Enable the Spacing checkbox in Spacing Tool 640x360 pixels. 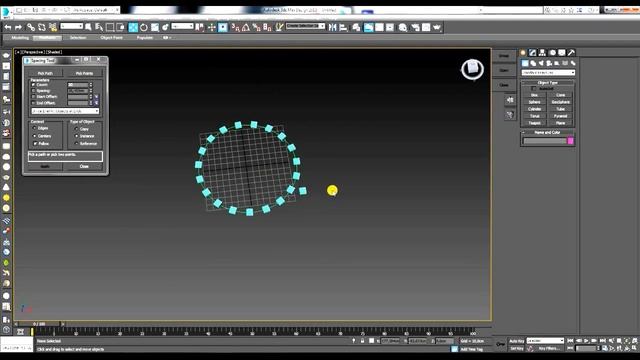tap(33, 91)
